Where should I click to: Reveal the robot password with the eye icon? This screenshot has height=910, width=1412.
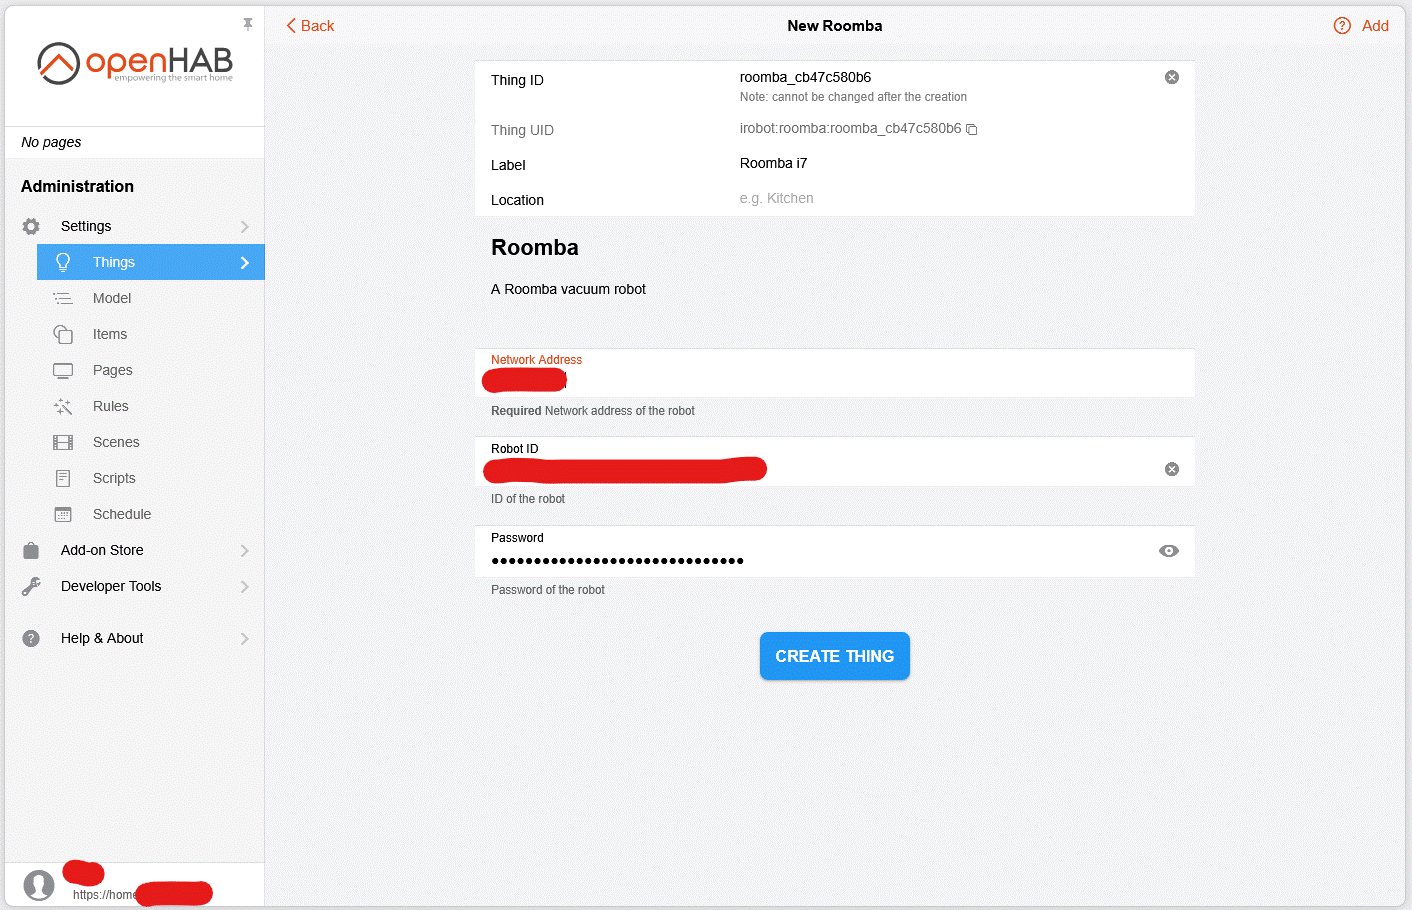pos(1169,550)
